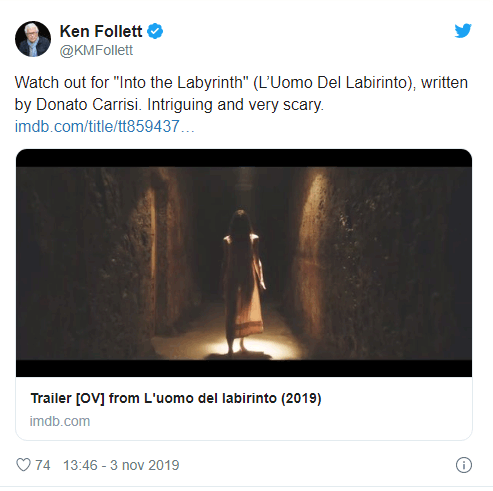Open the @KMFollett handle link
Viewport: 493px width, 491px height.
tap(96, 50)
